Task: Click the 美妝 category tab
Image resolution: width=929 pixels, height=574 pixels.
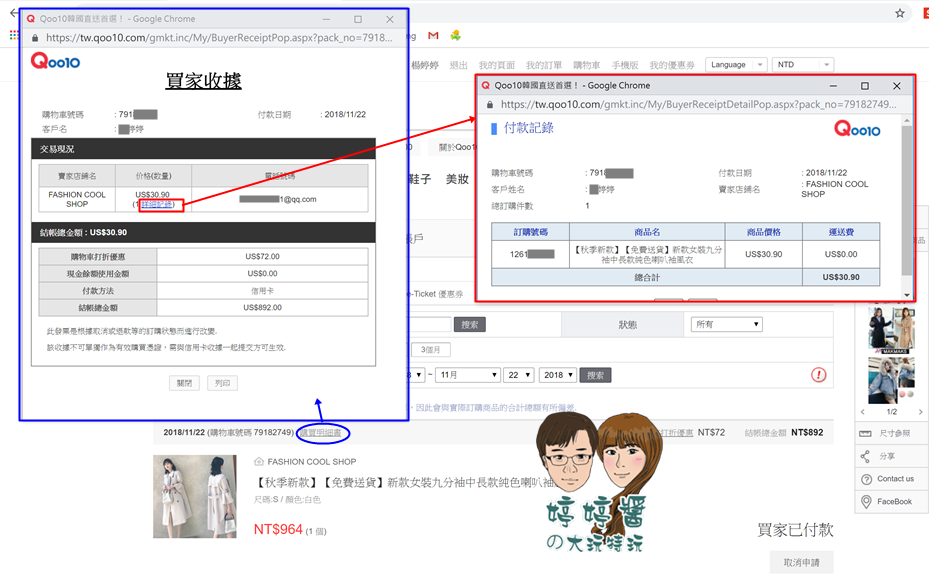Action: point(457,179)
